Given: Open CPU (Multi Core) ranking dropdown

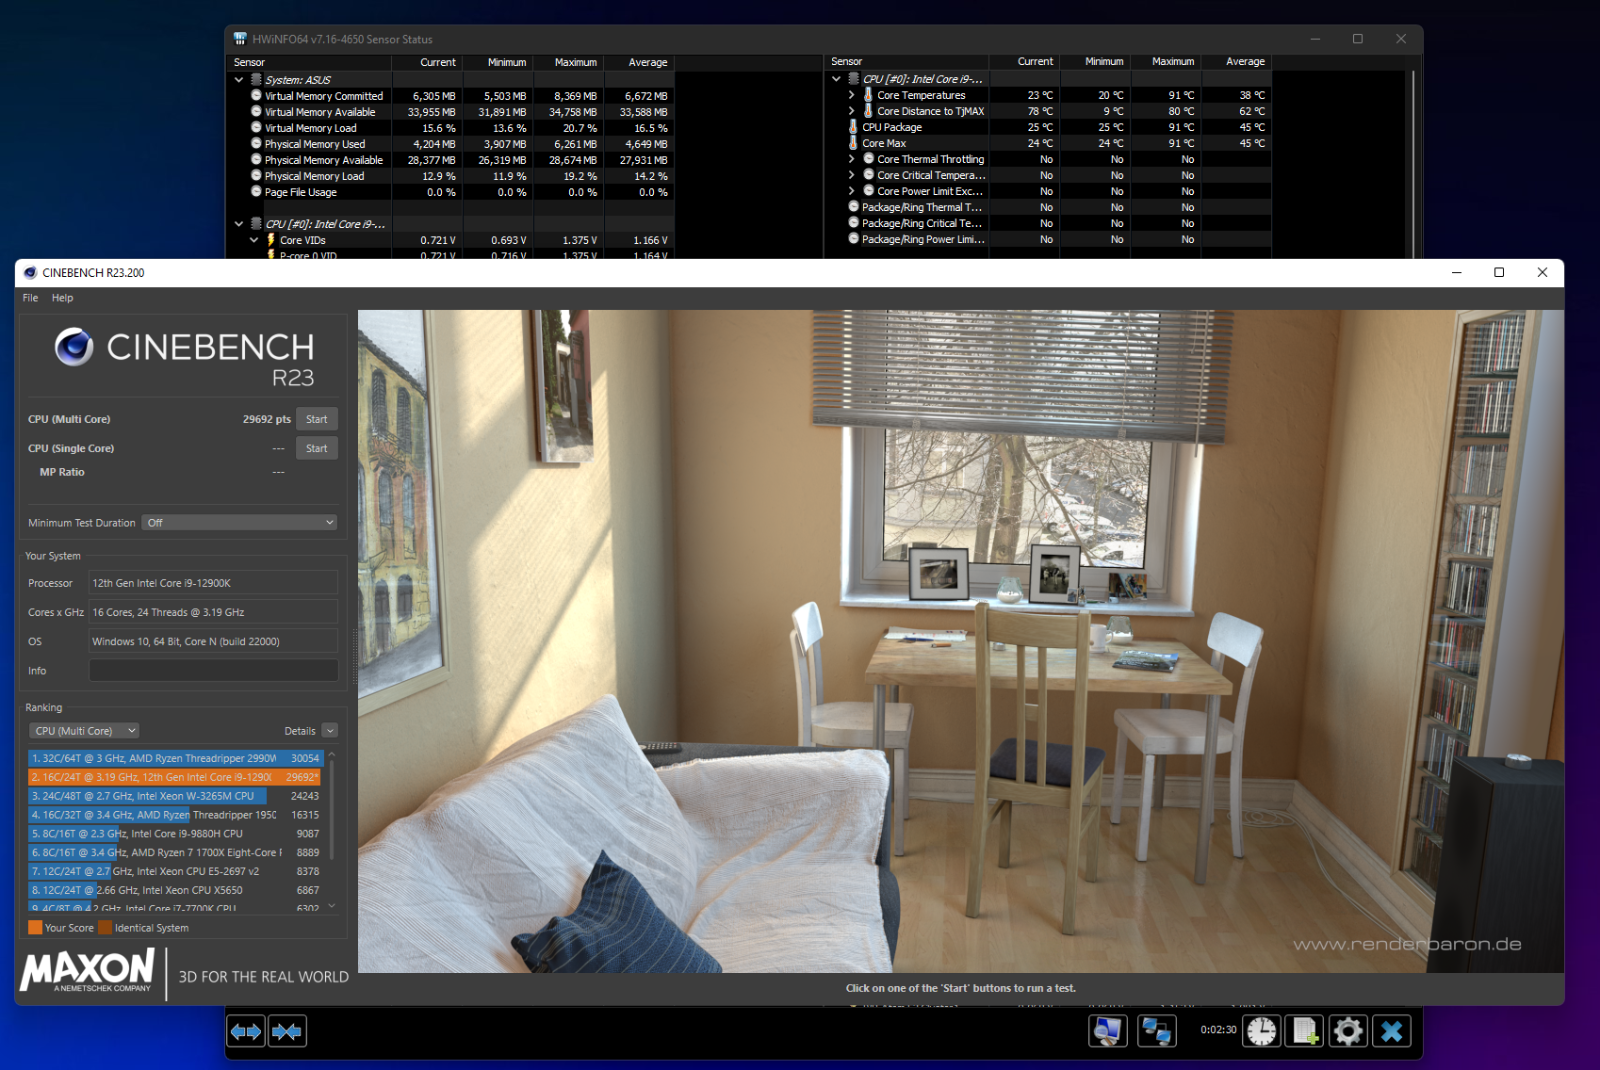Looking at the screenshot, I should click(84, 731).
